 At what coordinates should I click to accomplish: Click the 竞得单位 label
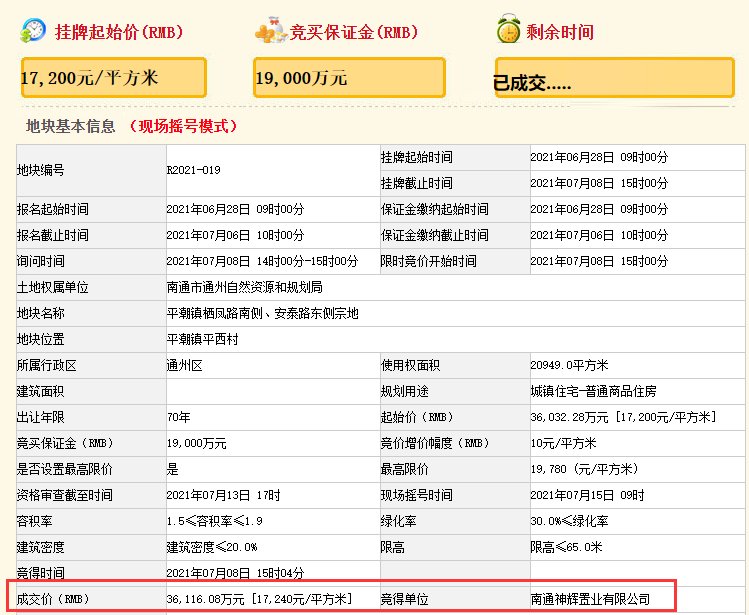click(x=405, y=599)
